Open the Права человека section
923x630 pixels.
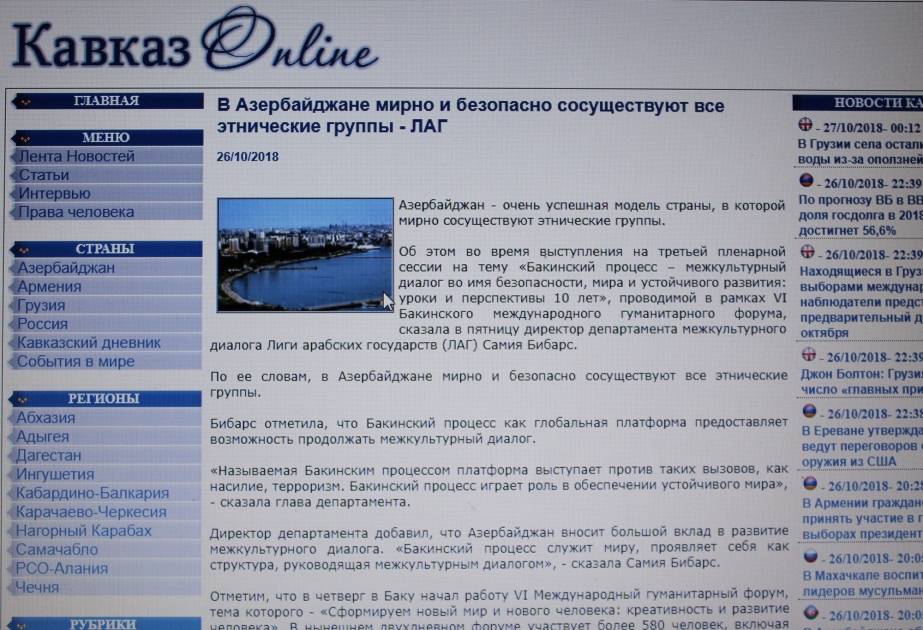pyautogui.click(x=107, y=212)
